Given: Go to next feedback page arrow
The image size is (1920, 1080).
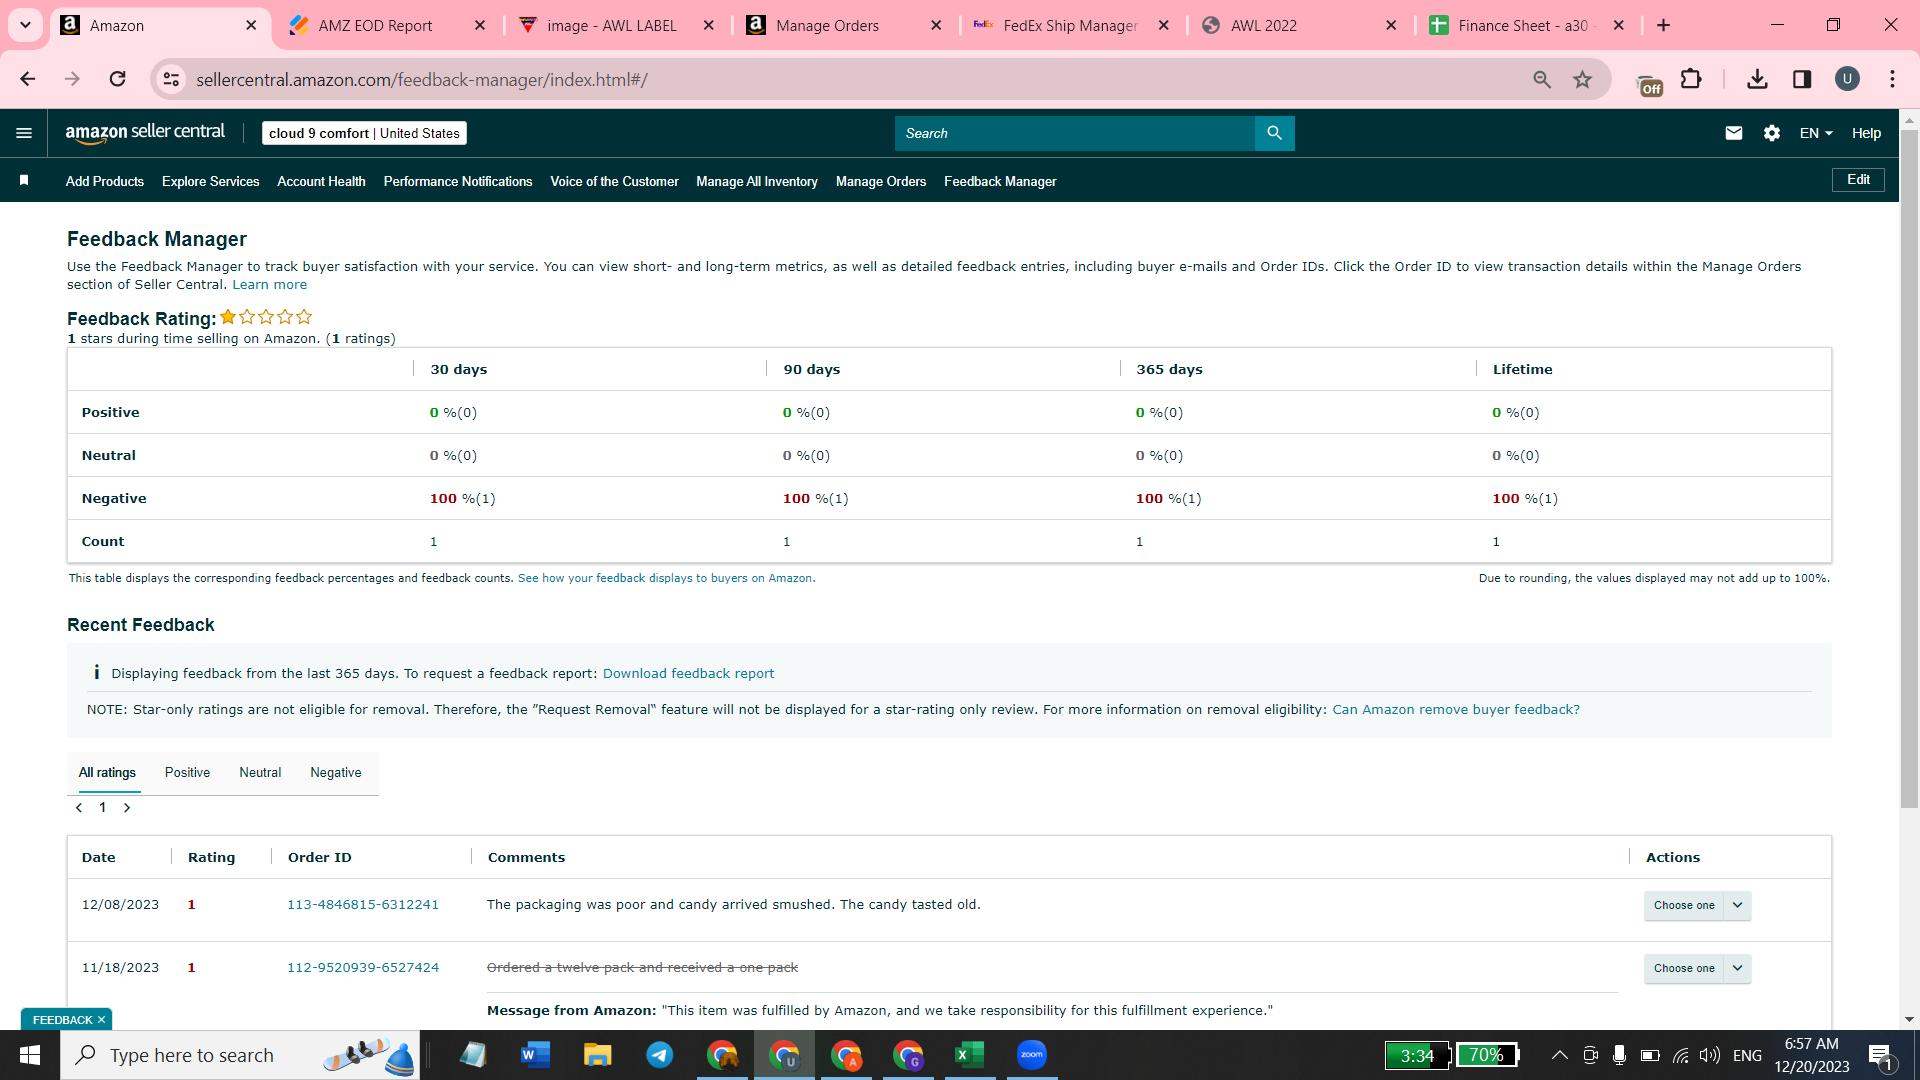Looking at the screenshot, I should pos(127,808).
